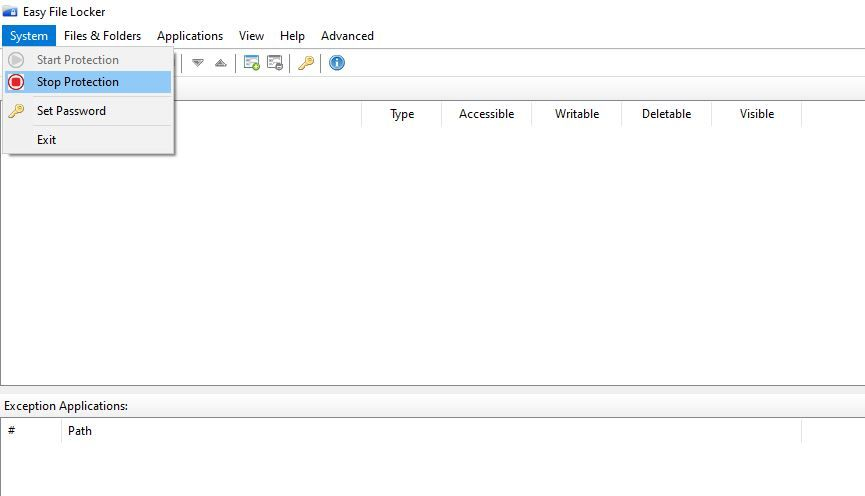
Task: Close the open System menu
Action: 29,36
